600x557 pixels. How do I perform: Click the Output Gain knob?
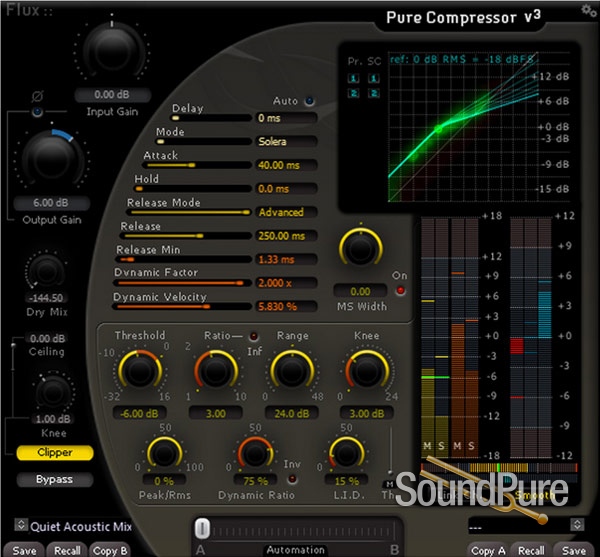52,160
